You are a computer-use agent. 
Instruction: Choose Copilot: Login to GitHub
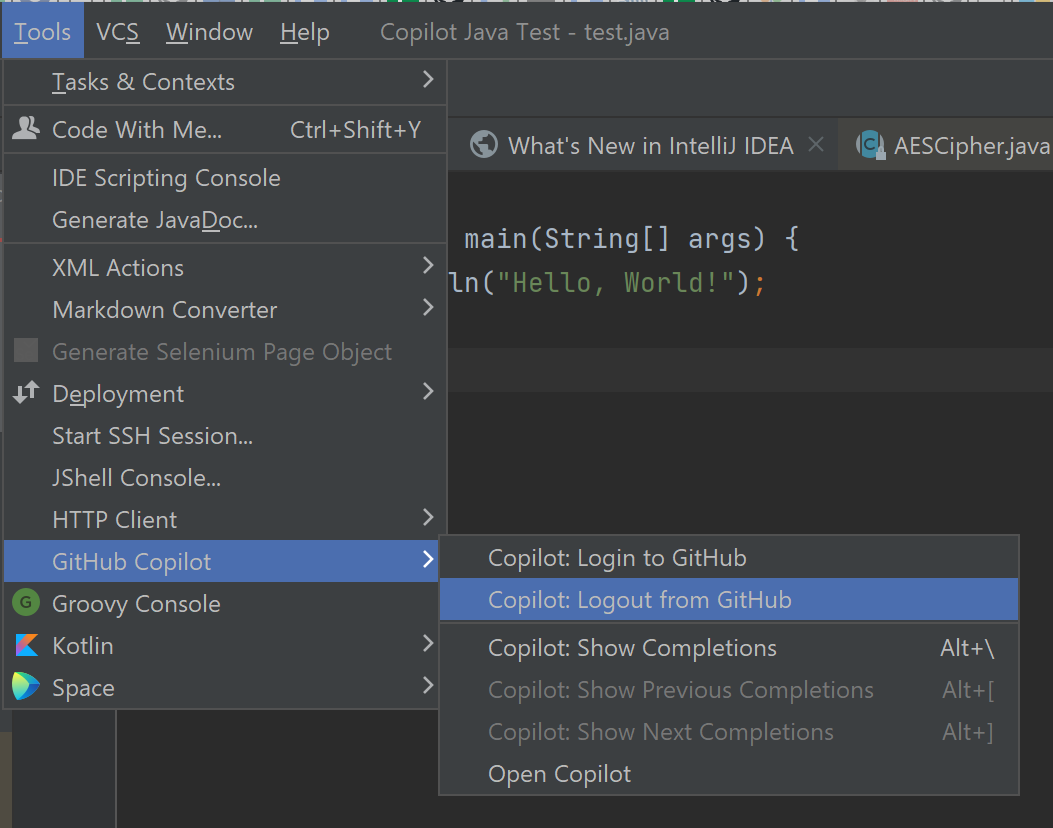(x=729, y=558)
